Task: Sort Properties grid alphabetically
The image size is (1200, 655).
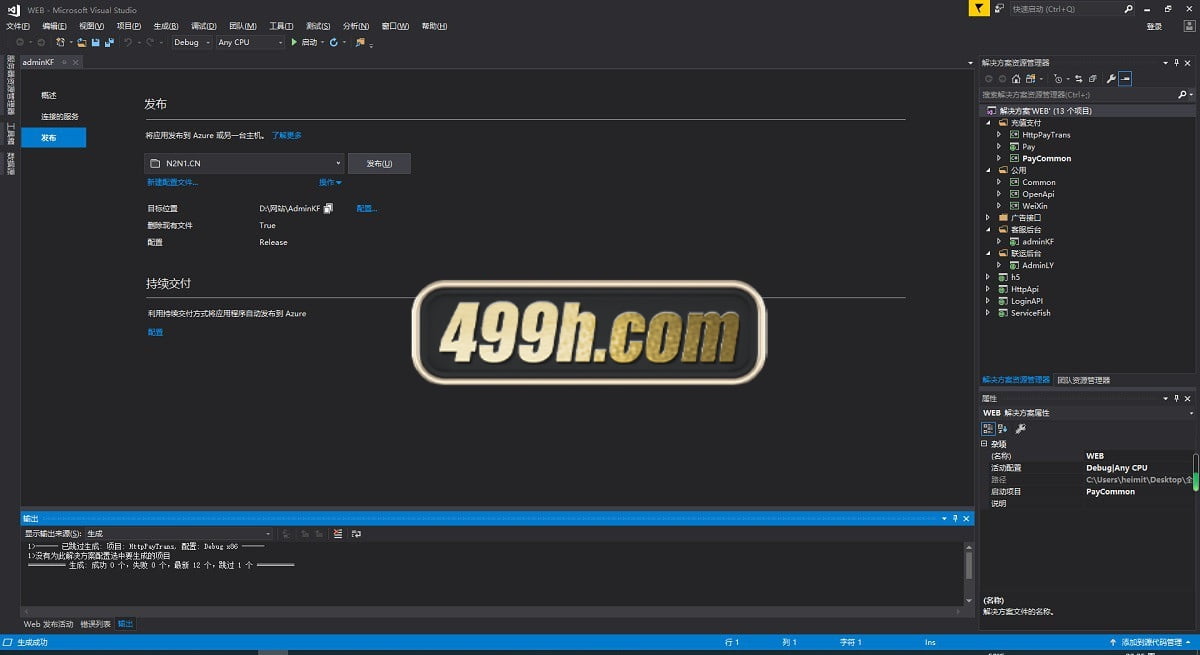Action: pos(1002,428)
